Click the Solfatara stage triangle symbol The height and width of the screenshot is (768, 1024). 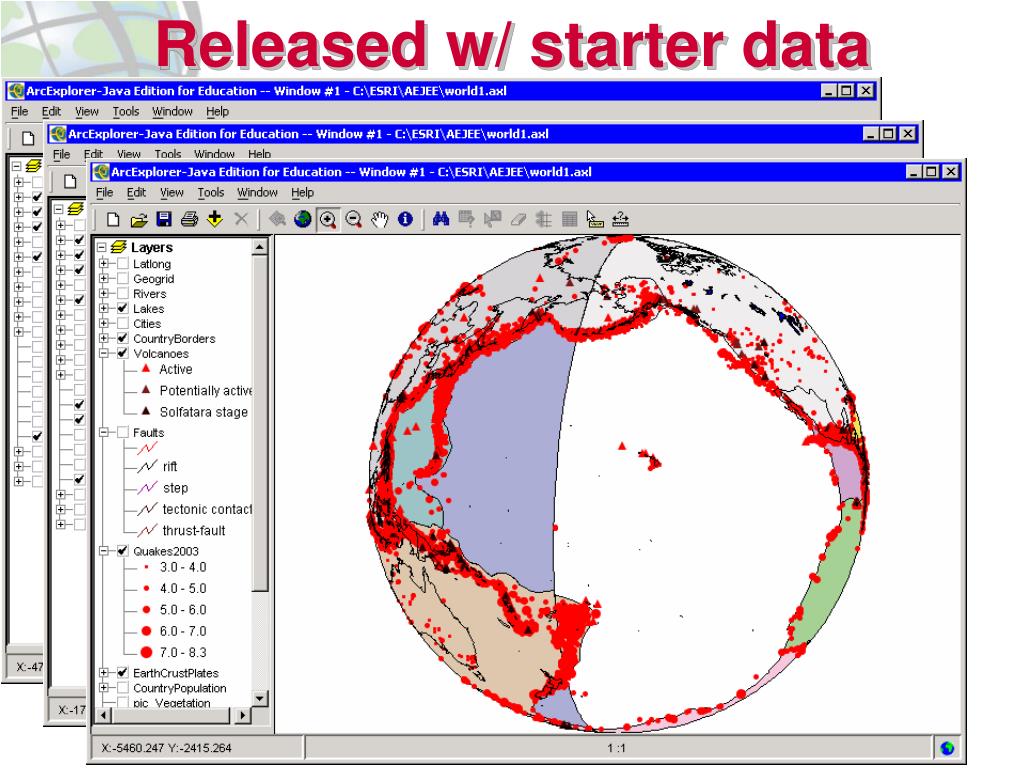tap(146, 411)
